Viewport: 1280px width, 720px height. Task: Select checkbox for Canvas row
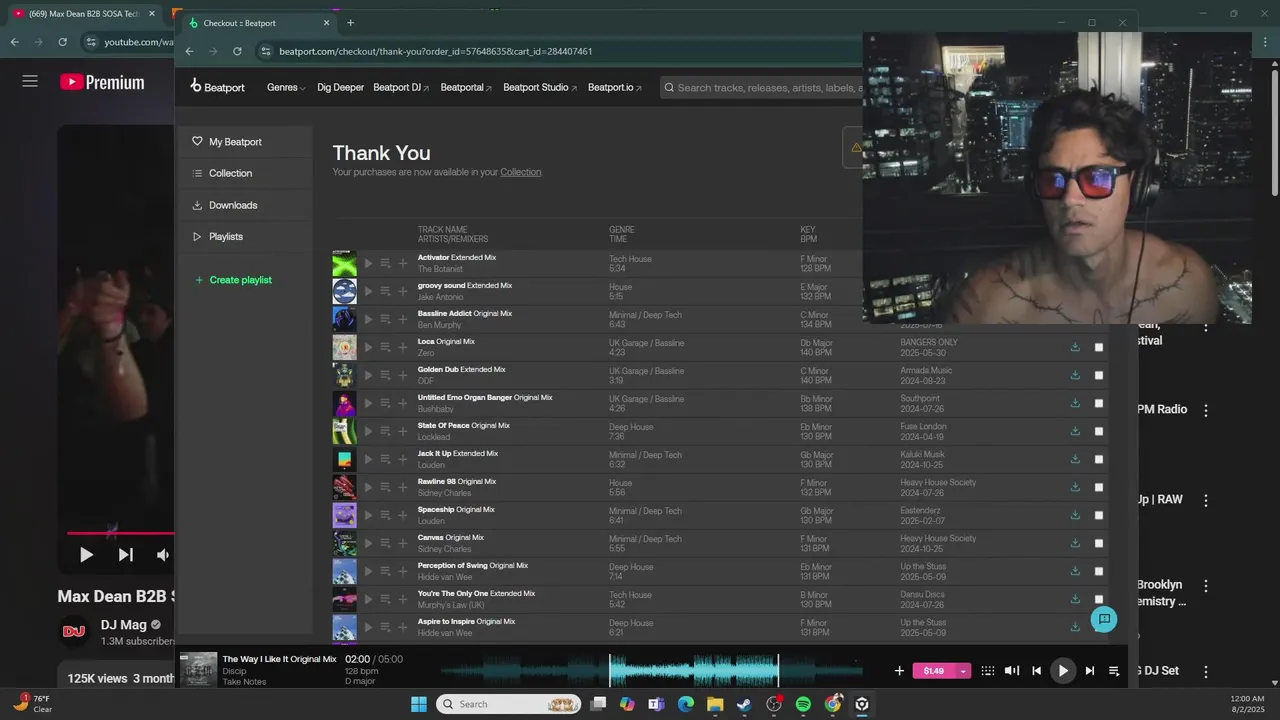[x=1098, y=543]
